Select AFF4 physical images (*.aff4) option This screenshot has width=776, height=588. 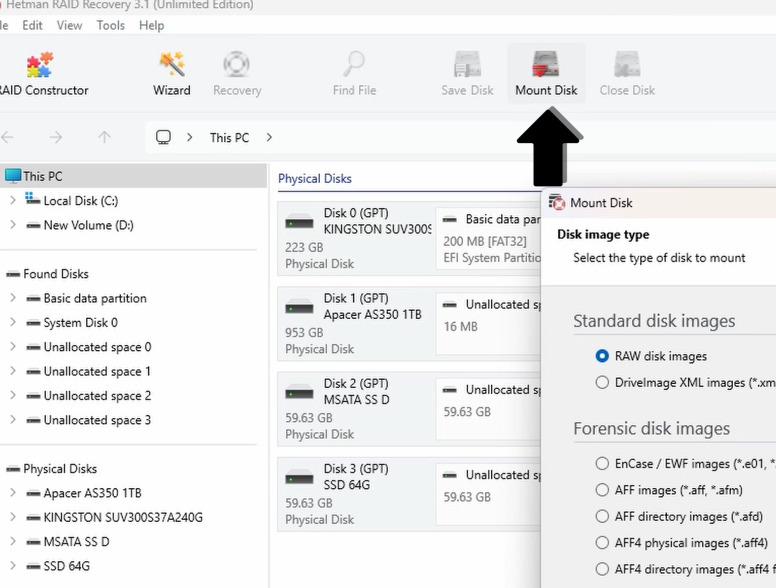coord(602,542)
